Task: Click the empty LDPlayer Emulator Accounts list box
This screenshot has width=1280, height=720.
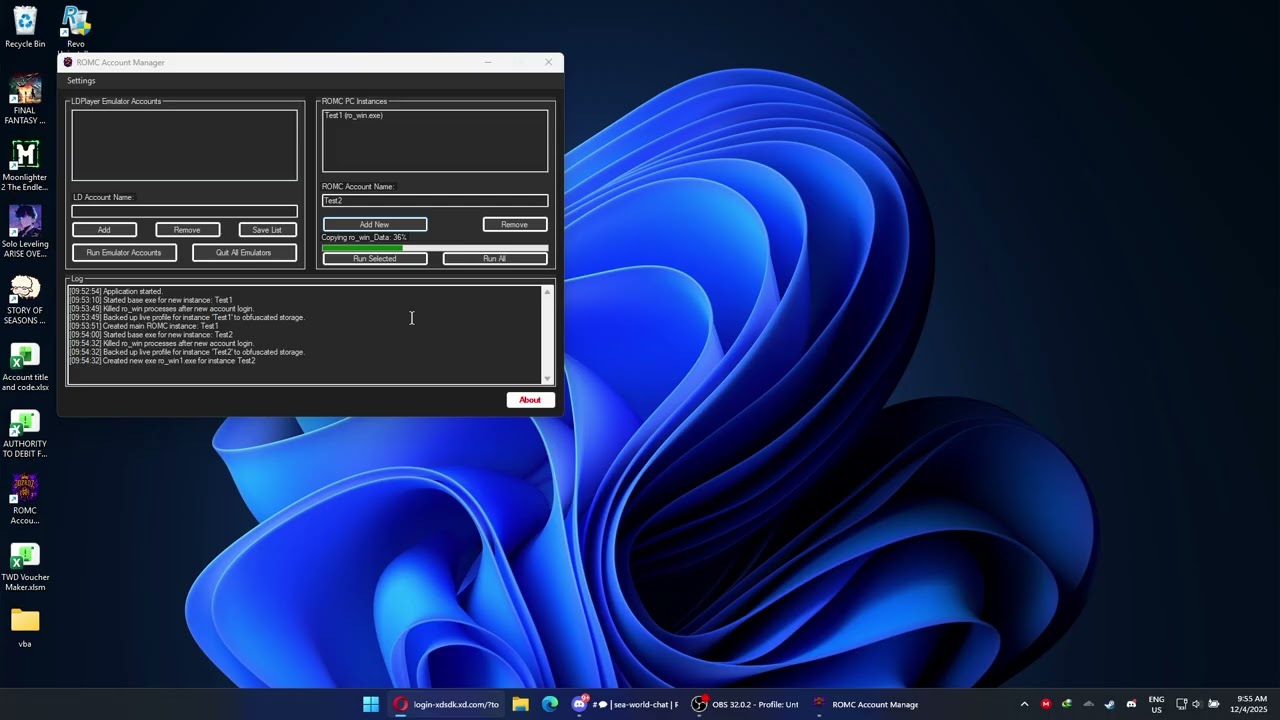Action: (x=184, y=145)
